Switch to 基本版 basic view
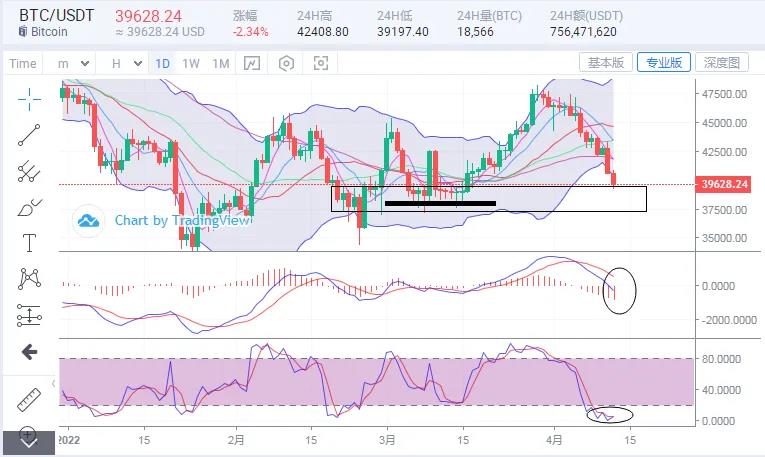 coord(605,62)
